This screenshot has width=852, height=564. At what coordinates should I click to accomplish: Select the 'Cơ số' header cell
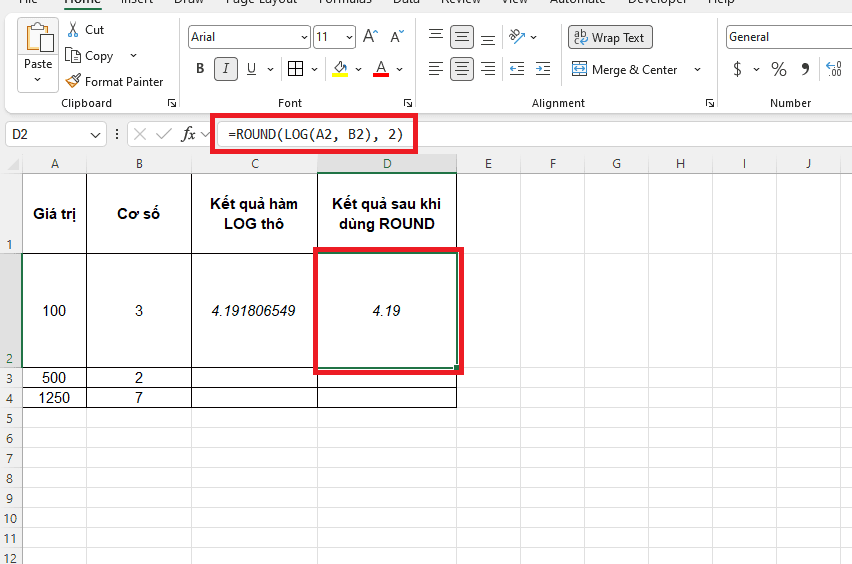(x=139, y=214)
